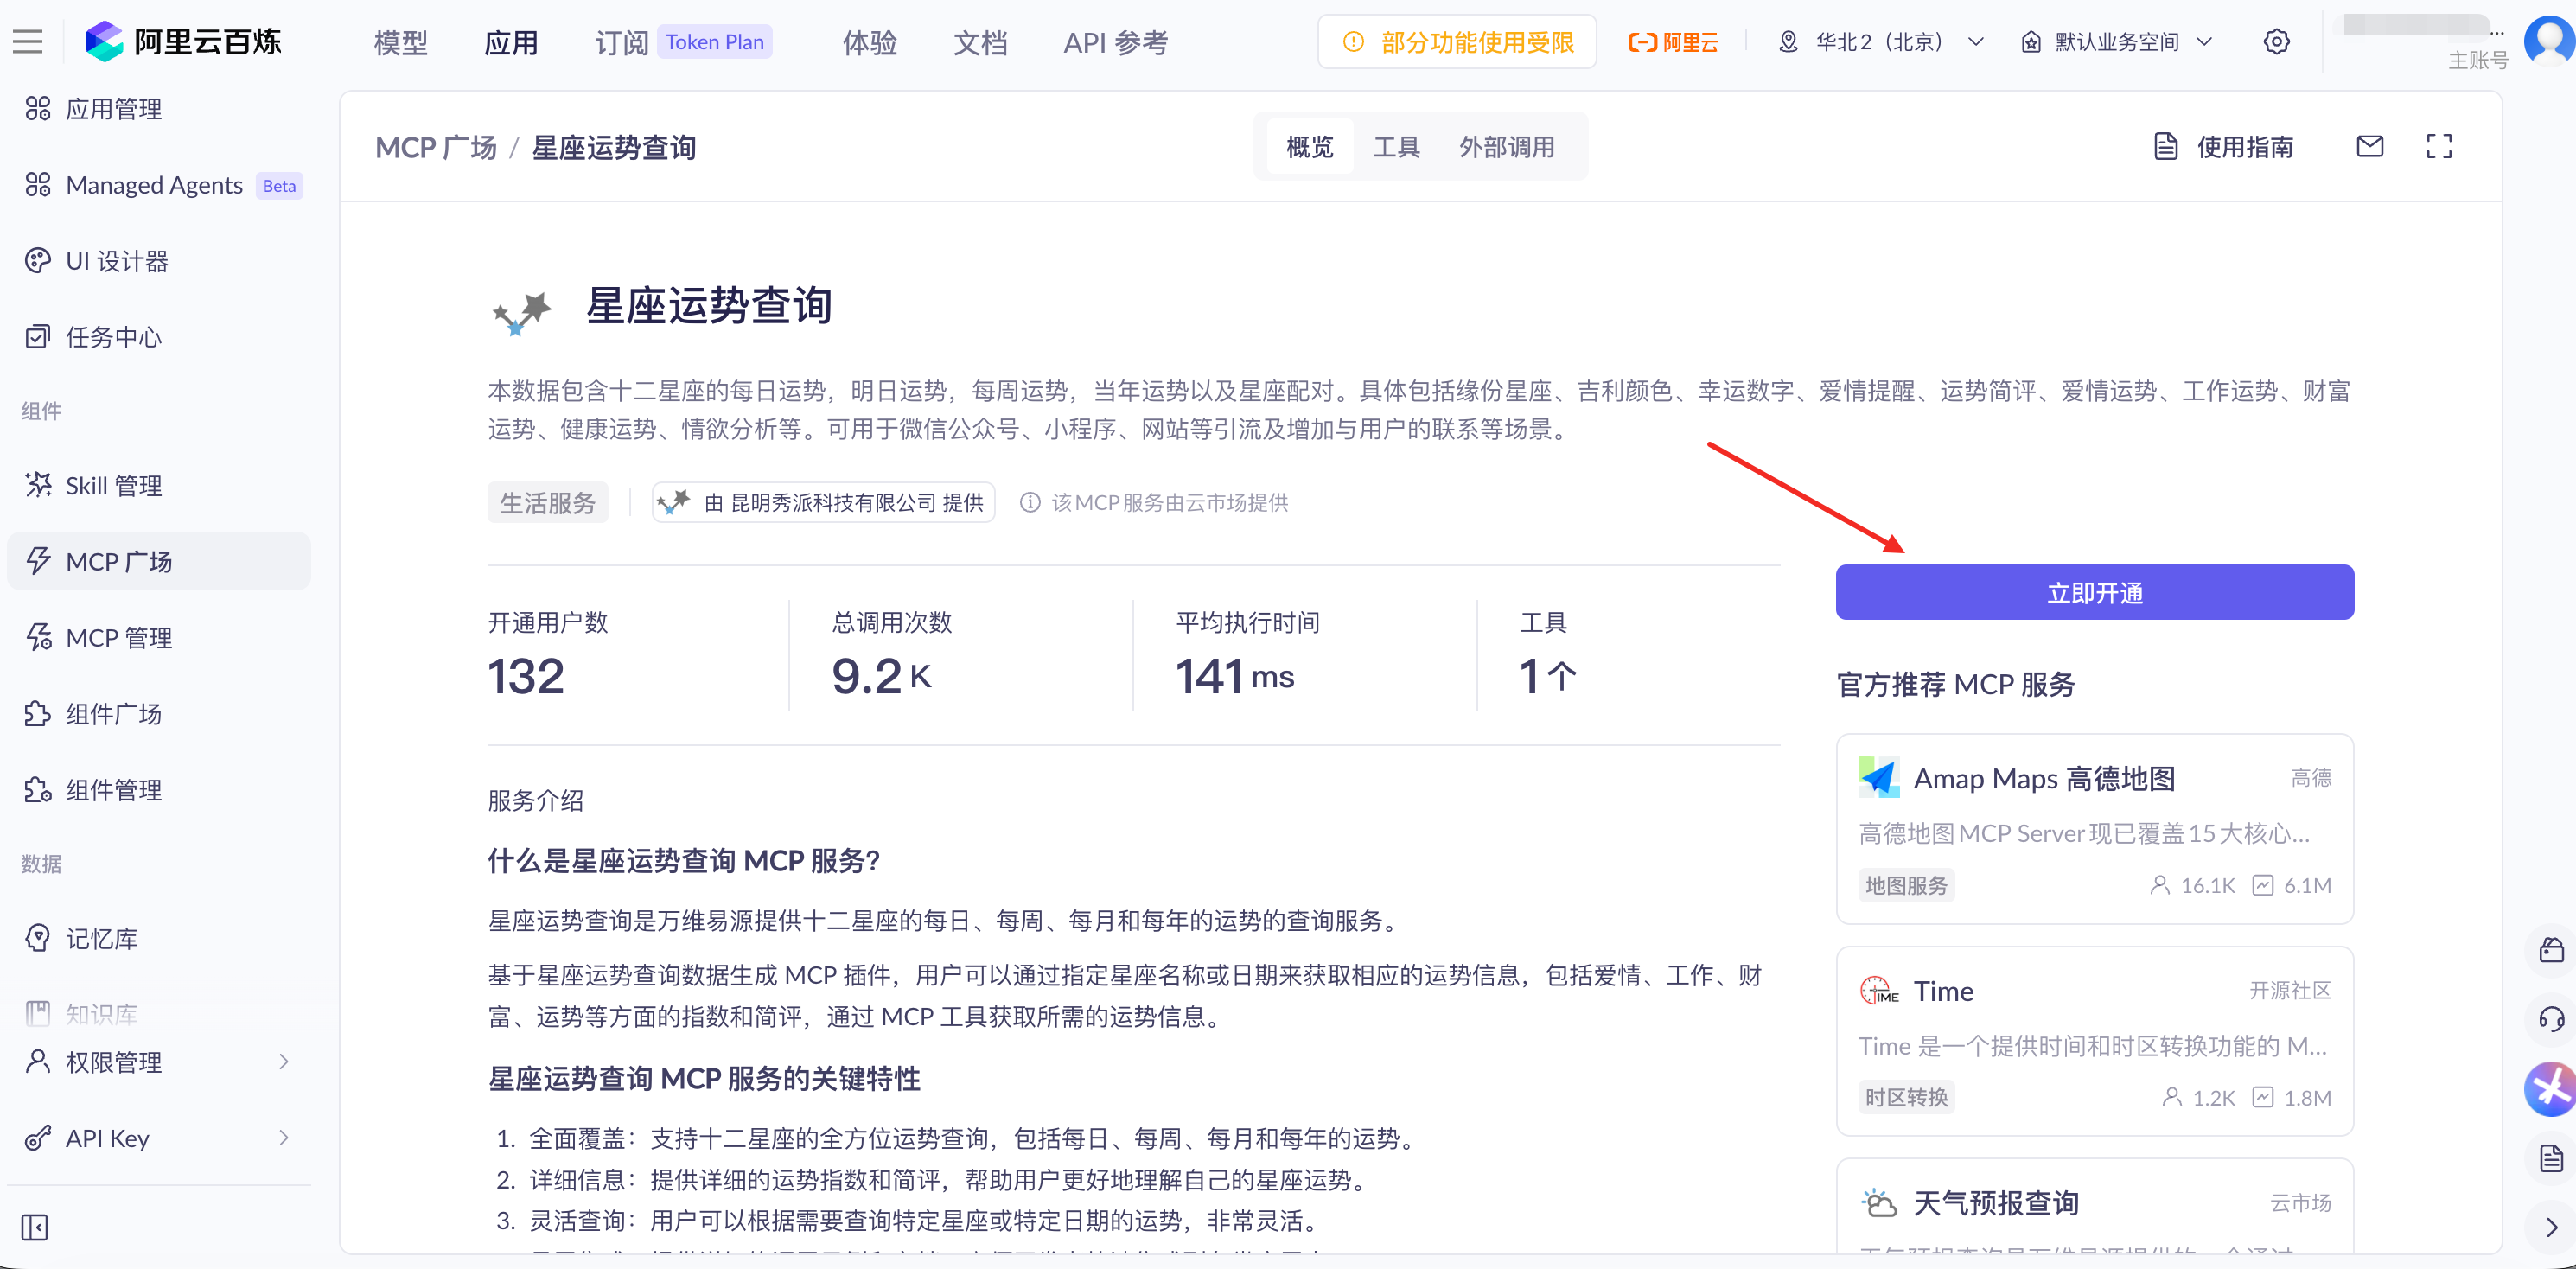Open the Amap Maps 高德地图 card title
Image resolution: width=2576 pixels, height=1269 pixels.
(x=2044, y=778)
